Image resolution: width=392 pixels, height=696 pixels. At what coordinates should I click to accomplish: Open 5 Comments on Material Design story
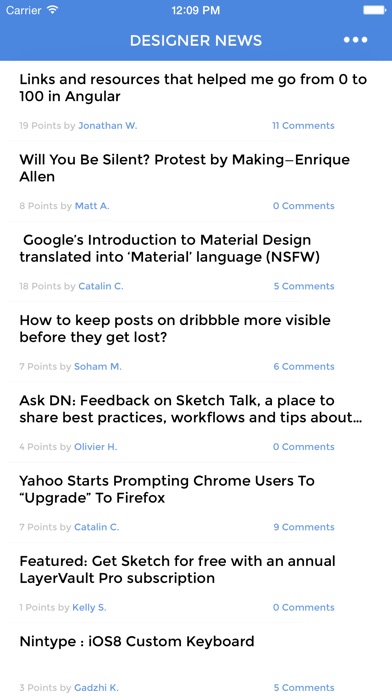pos(304,286)
